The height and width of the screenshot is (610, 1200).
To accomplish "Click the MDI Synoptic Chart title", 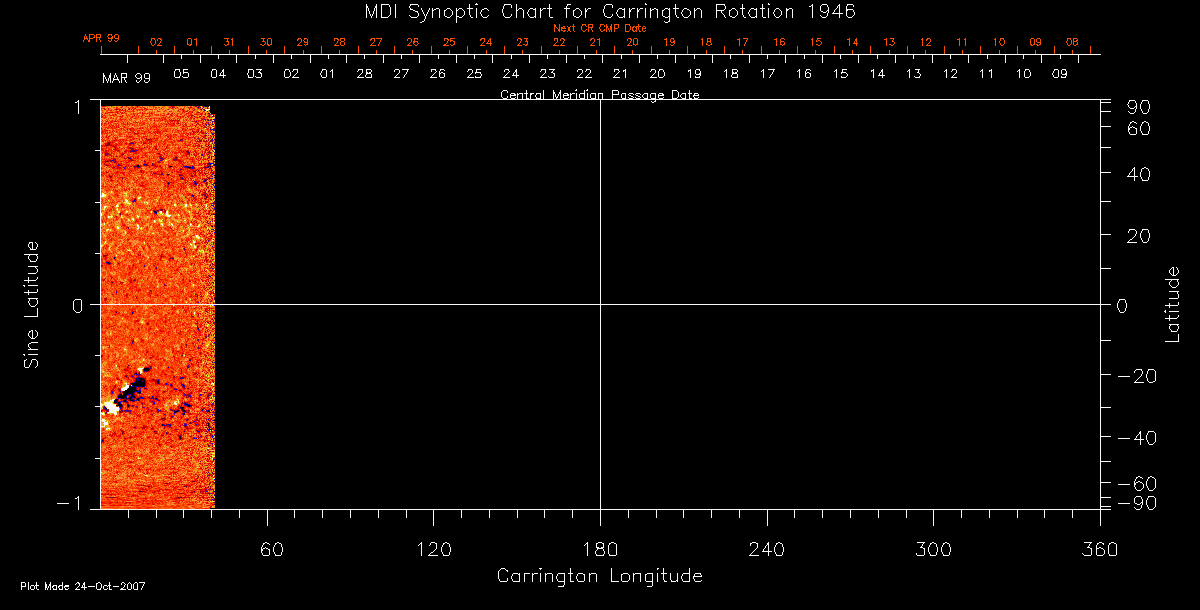I will pos(599,12).
